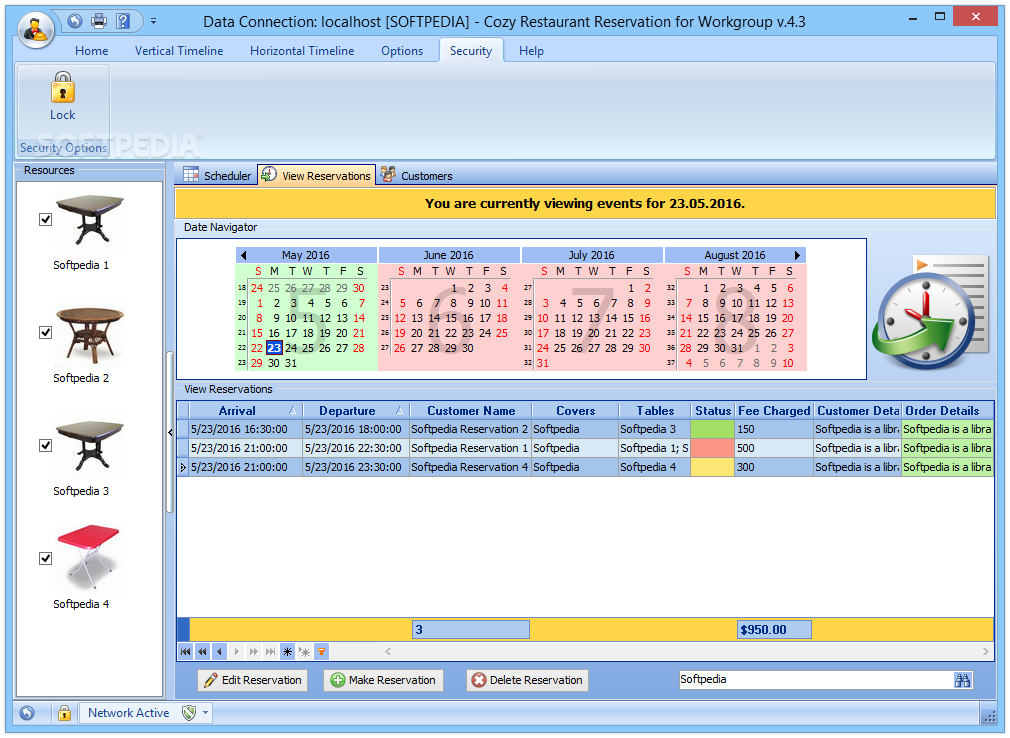Jump to first record in navigator
Screen dimensions: 1010x738
[x=186, y=652]
